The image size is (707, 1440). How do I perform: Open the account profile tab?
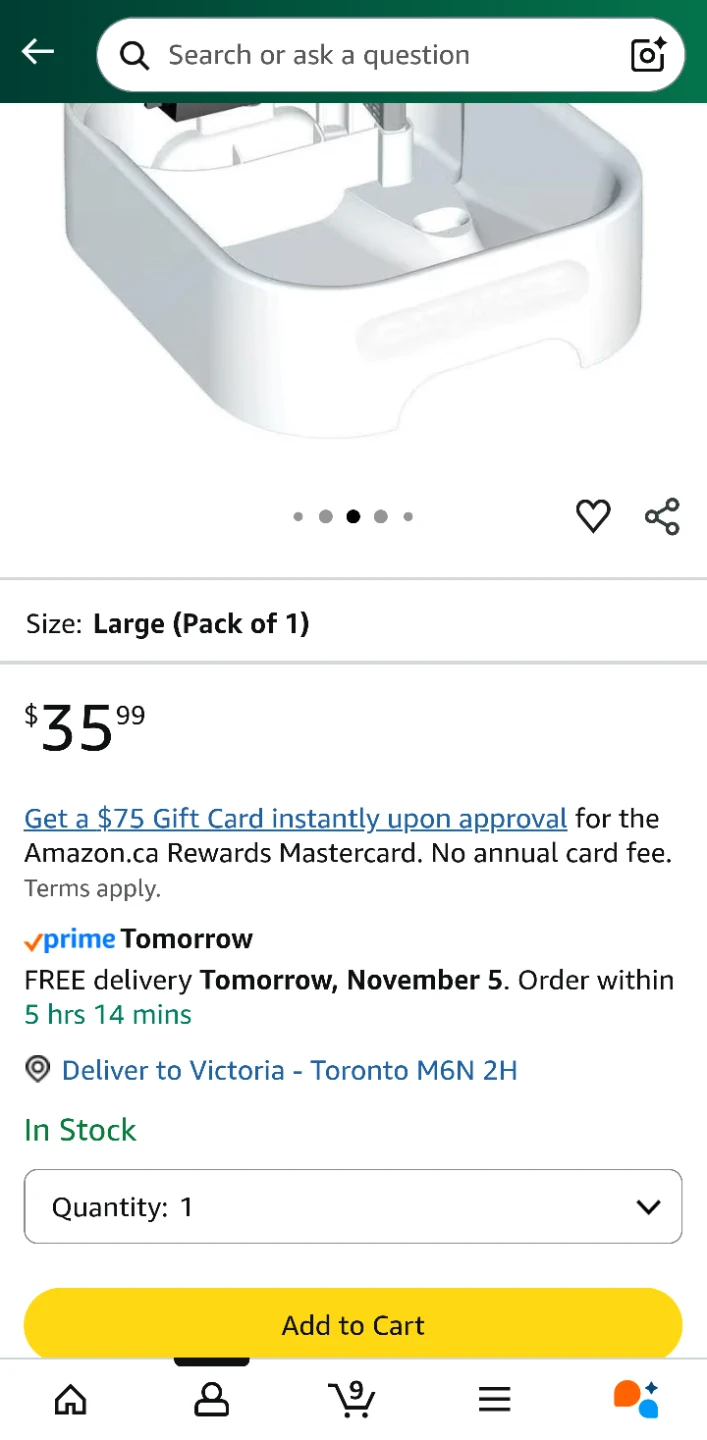tap(211, 1399)
